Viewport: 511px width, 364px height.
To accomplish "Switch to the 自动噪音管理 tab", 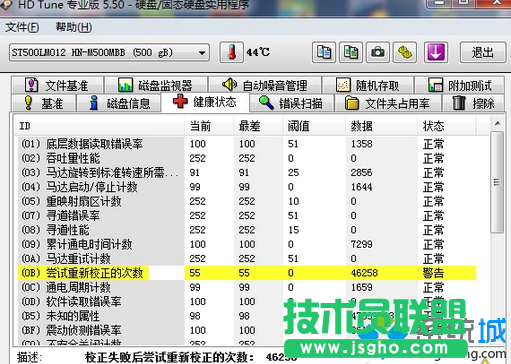I will pos(265,85).
